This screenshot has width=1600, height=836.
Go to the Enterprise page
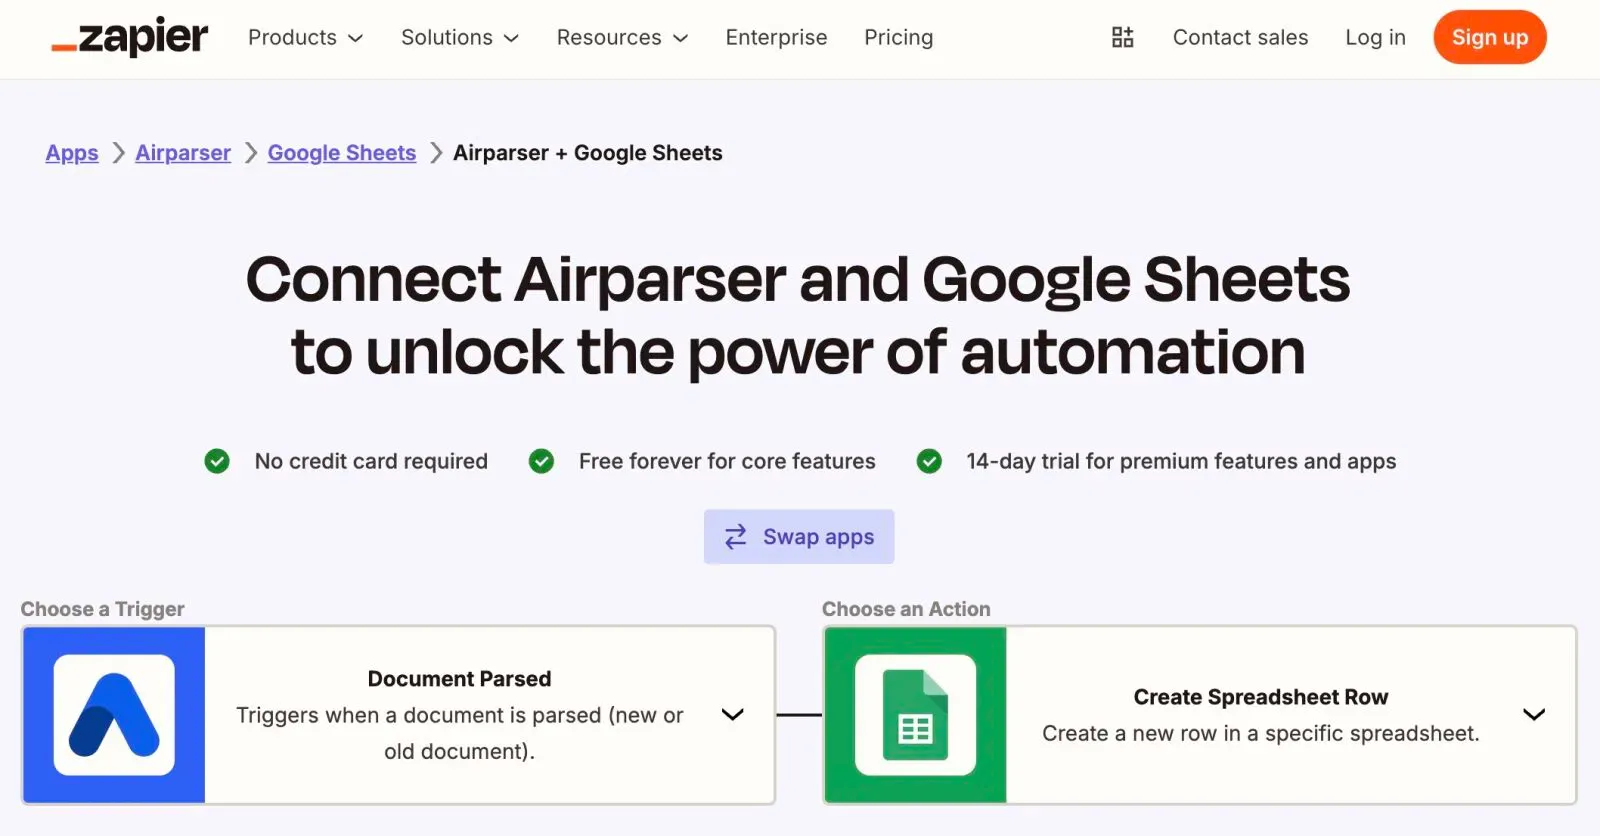click(776, 38)
